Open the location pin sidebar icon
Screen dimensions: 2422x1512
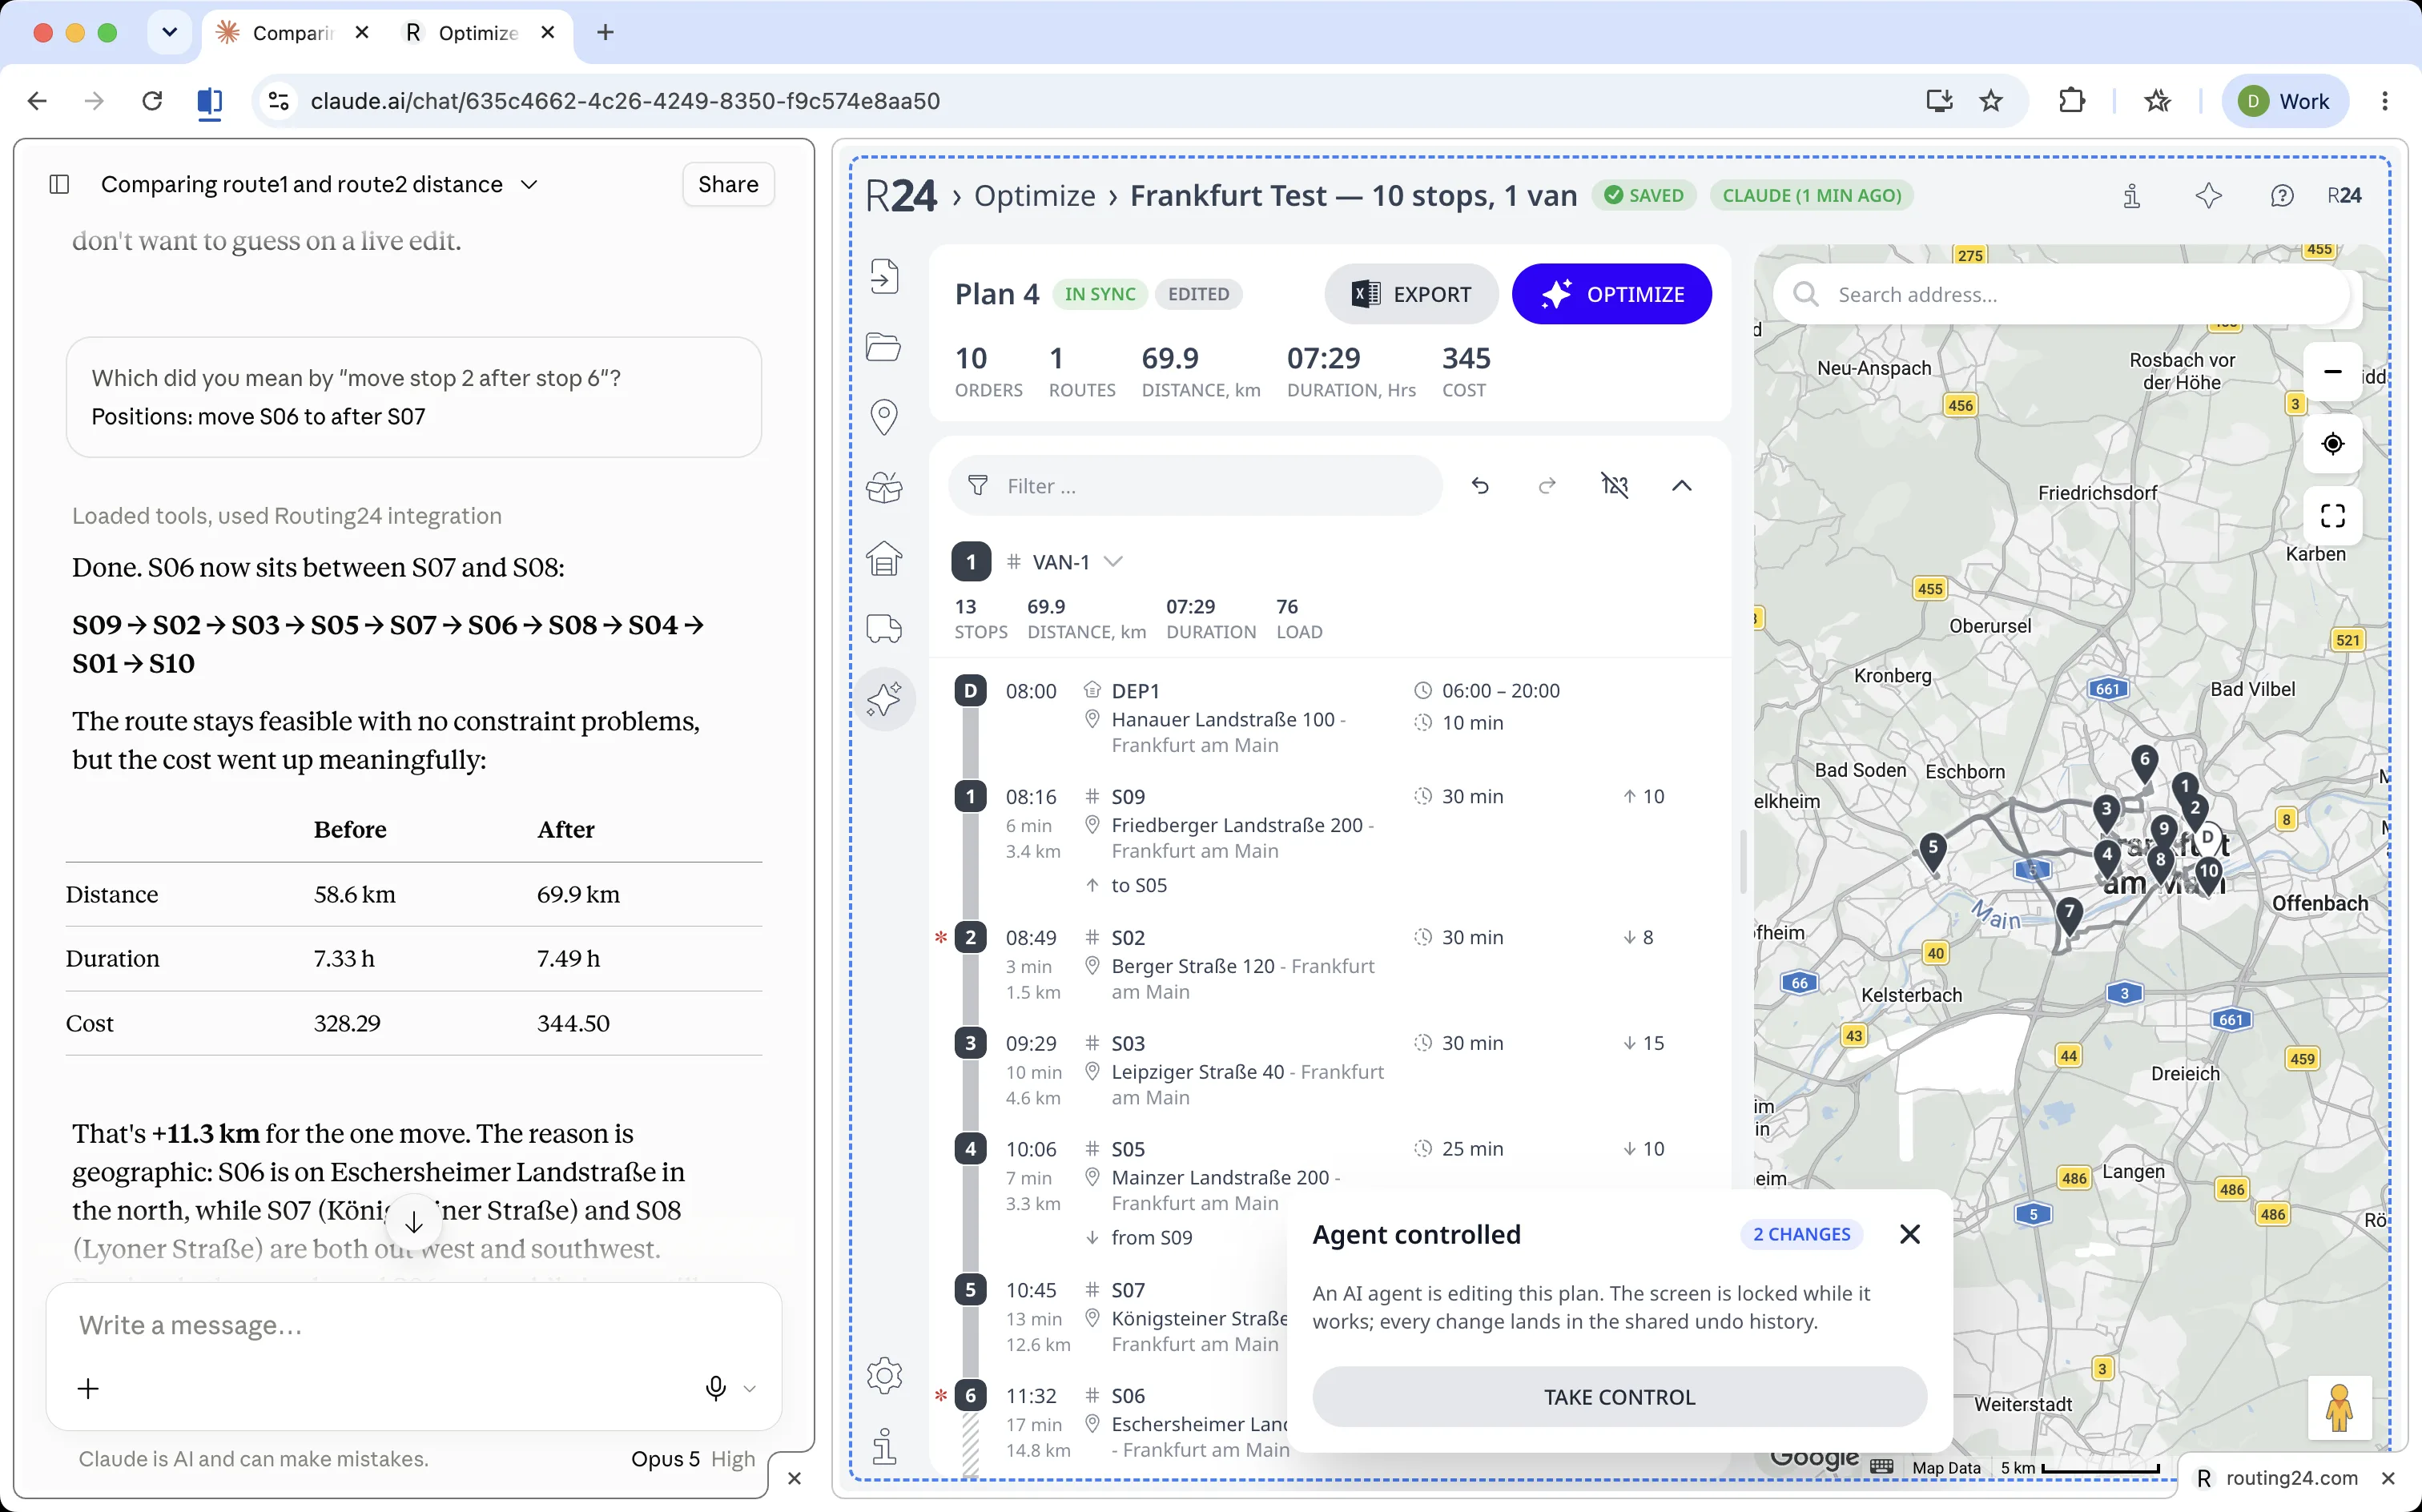[x=884, y=417]
